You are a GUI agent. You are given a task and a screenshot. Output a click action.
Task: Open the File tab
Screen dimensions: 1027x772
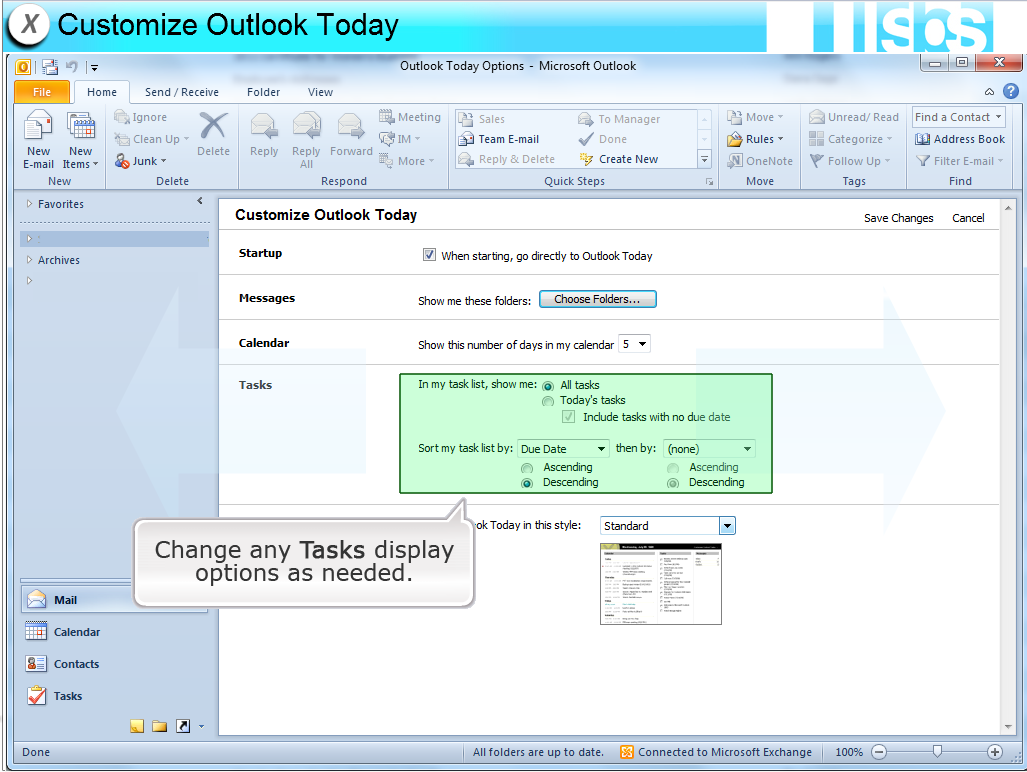42,92
